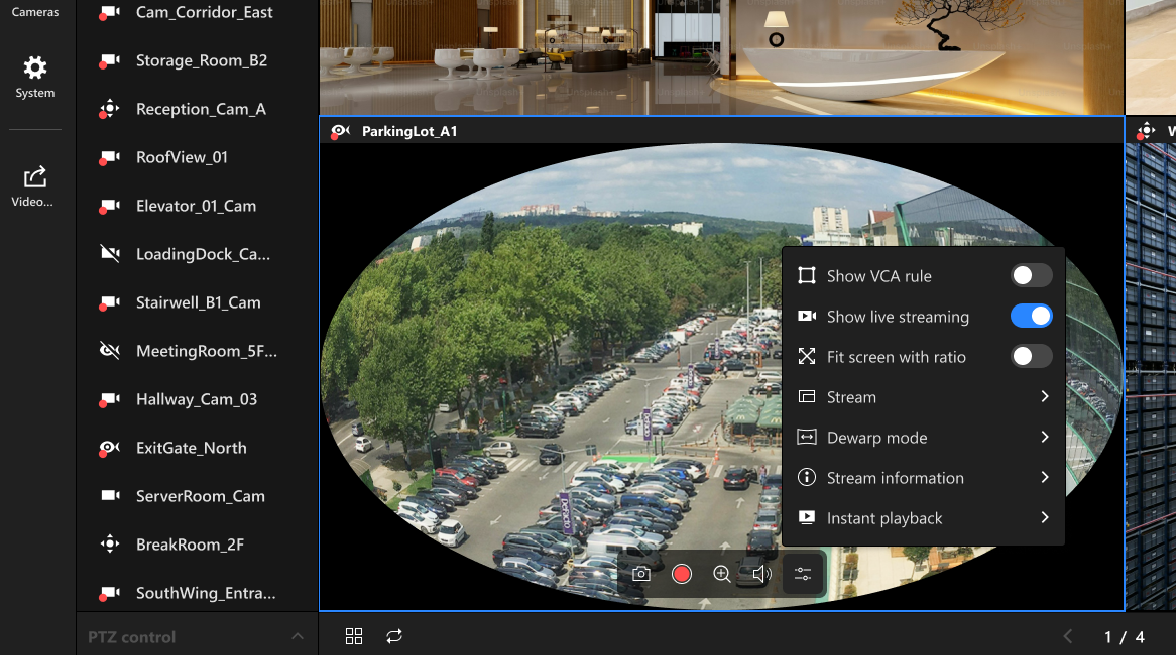Open the Stream information submenu arrow
Screen dimensions: 1176x655
tap(1044, 478)
